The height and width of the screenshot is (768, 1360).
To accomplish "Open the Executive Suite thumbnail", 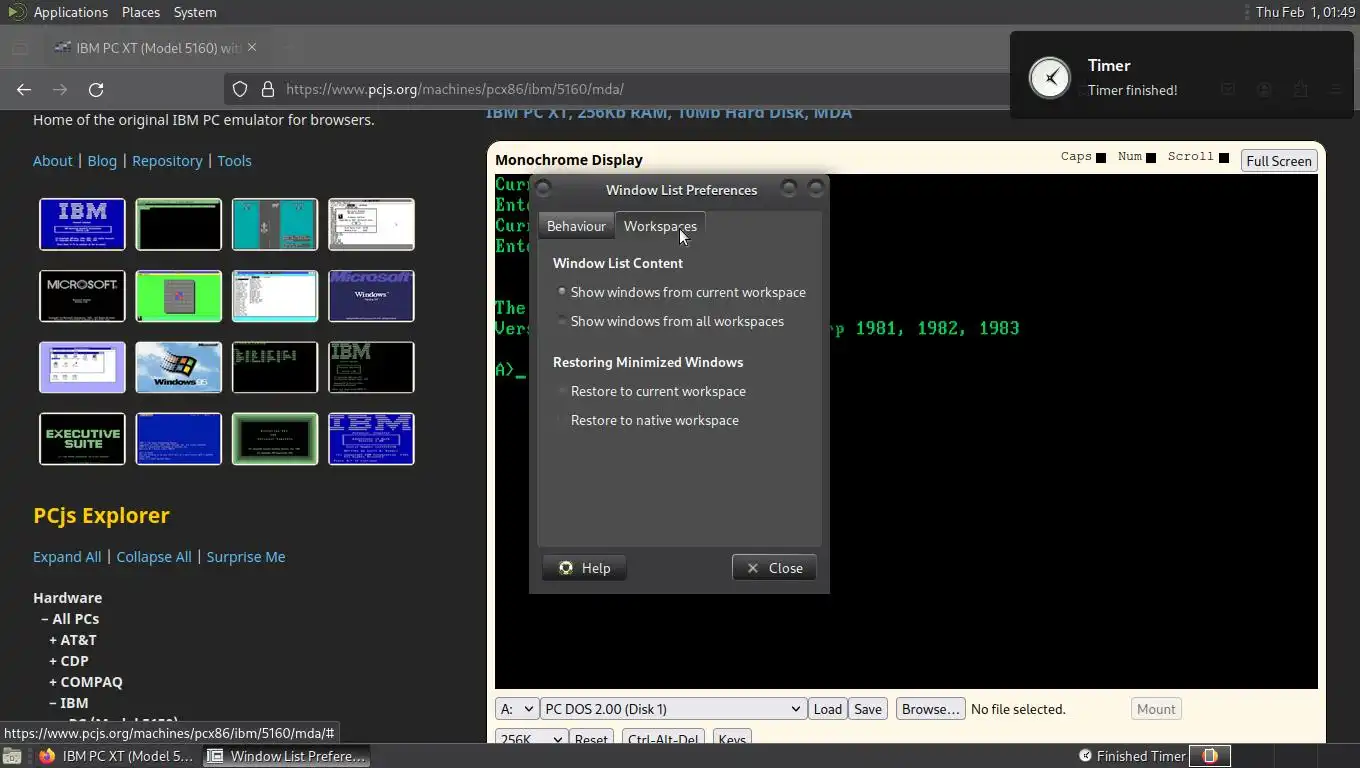I will coord(82,439).
